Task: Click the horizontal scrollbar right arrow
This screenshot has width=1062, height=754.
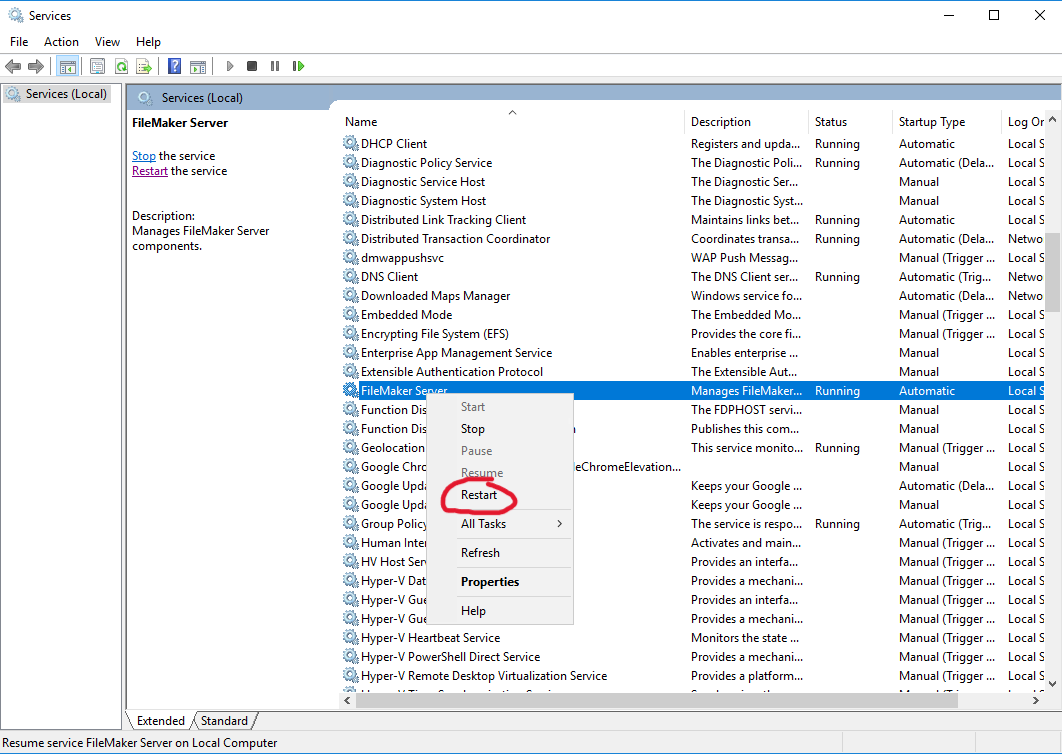Action: point(1036,700)
